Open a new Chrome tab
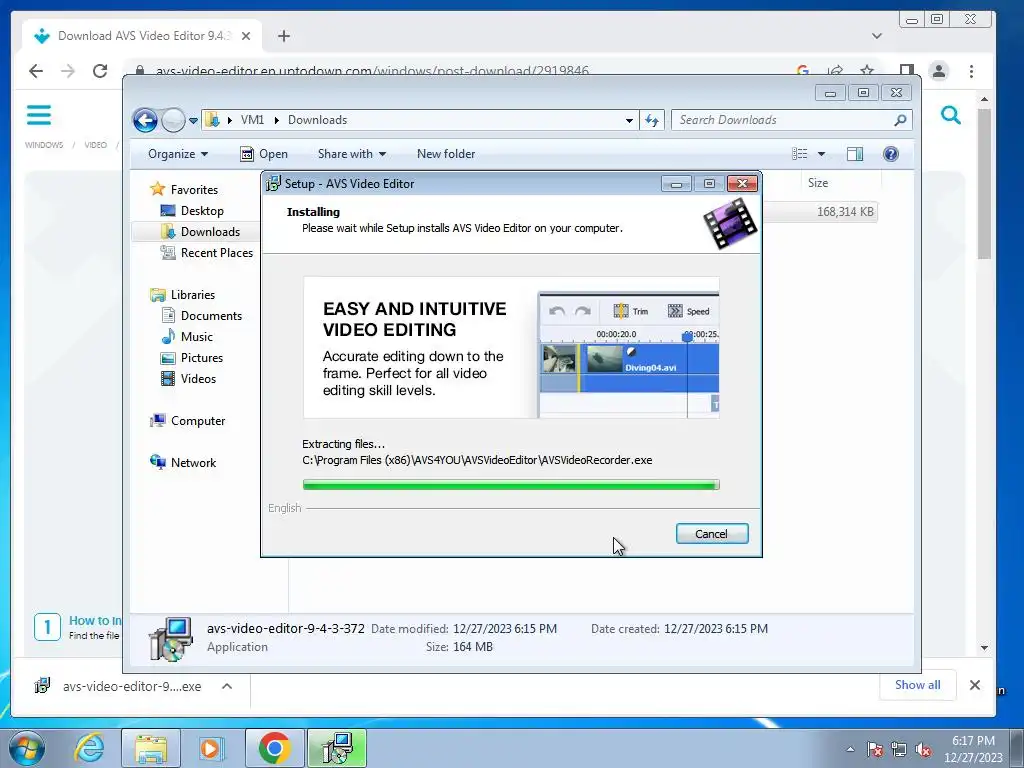The height and width of the screenshot is (768, 1024). 283,36
